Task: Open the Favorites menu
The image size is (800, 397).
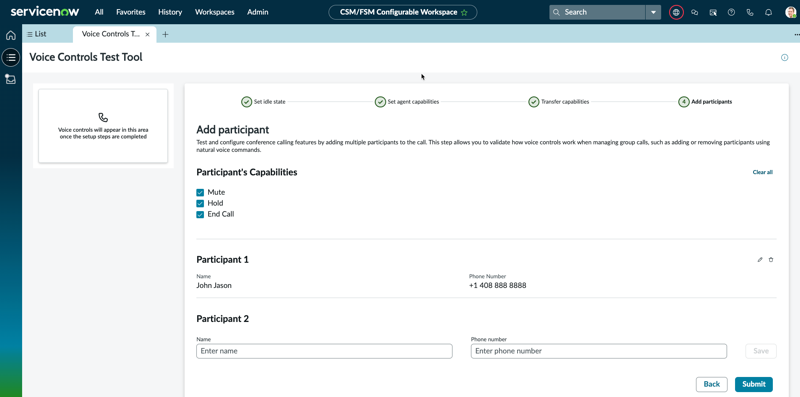Action: pos(131,12)
